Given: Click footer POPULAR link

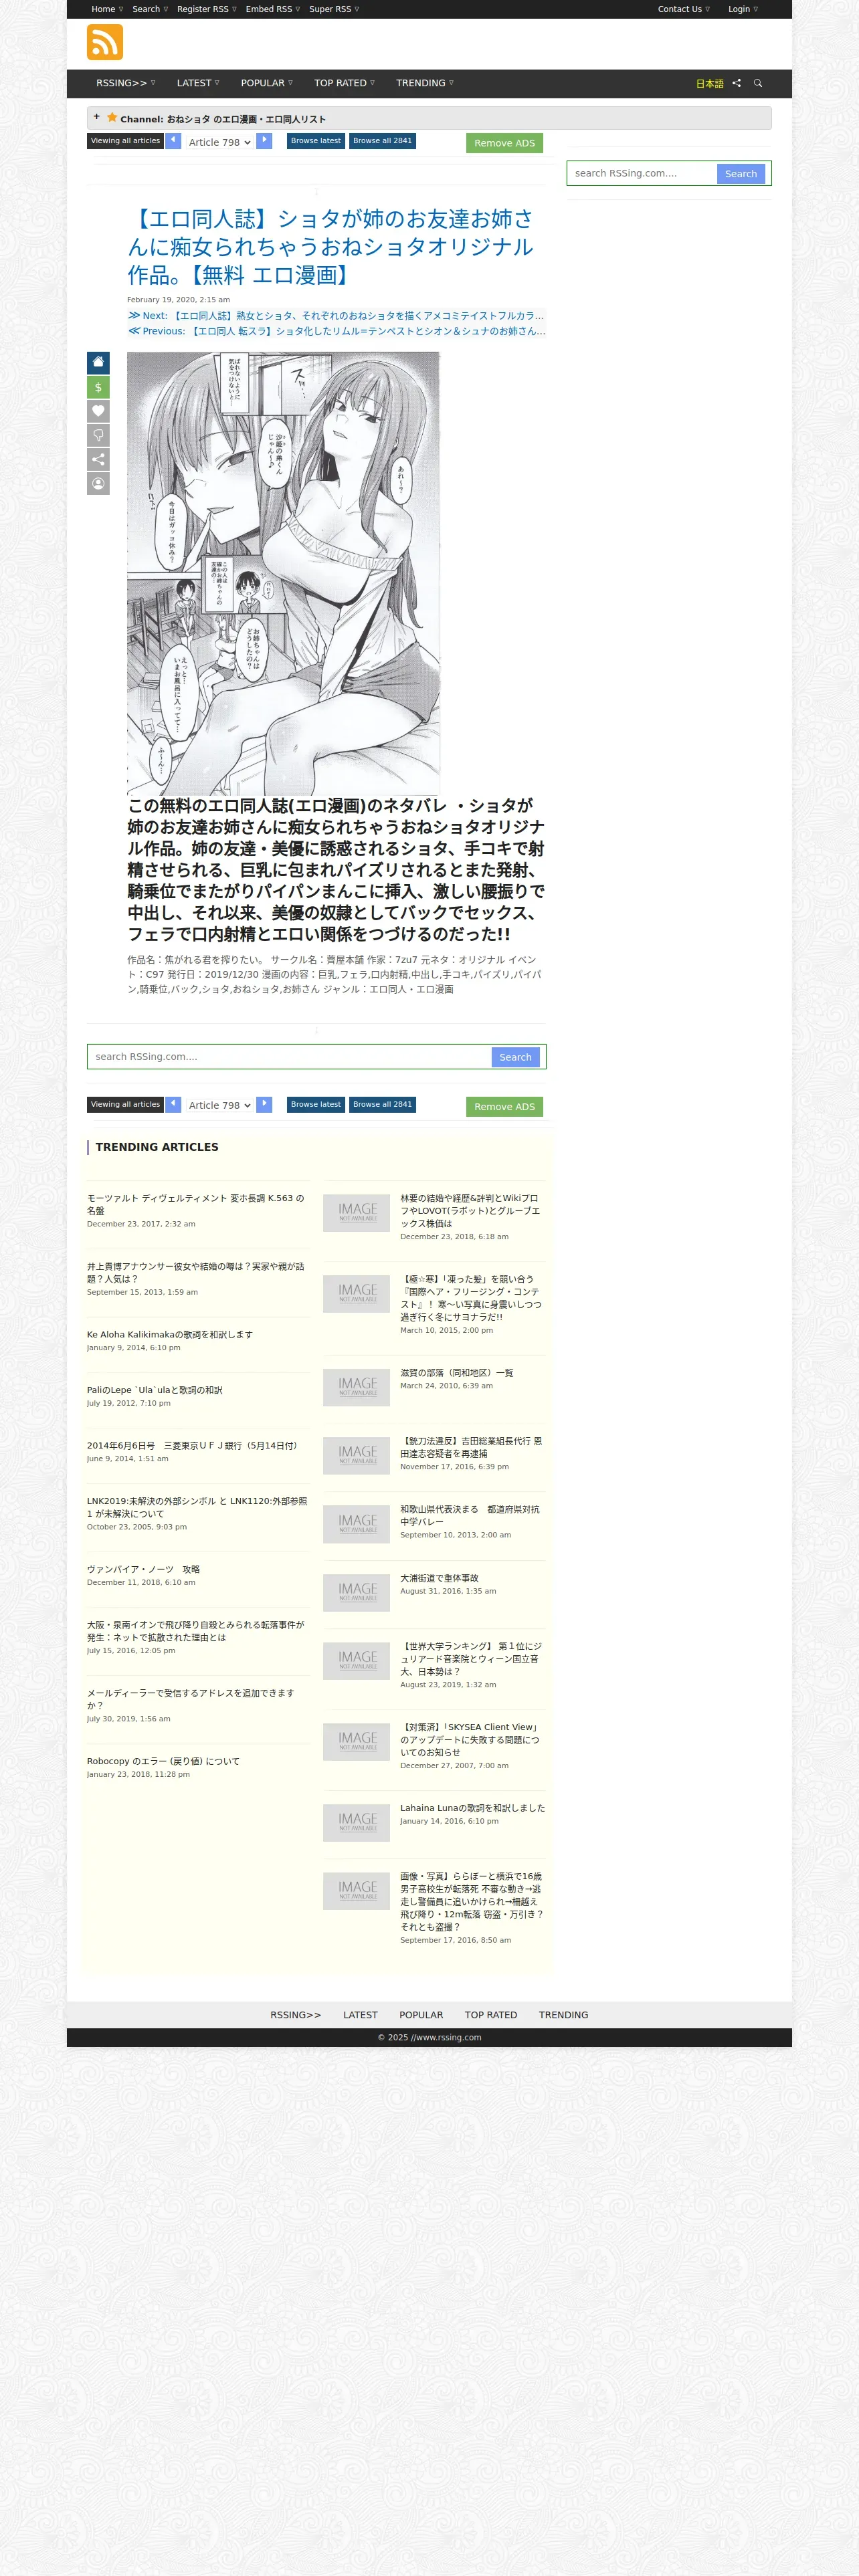Looking at the screenshot, I should 421,2015.
